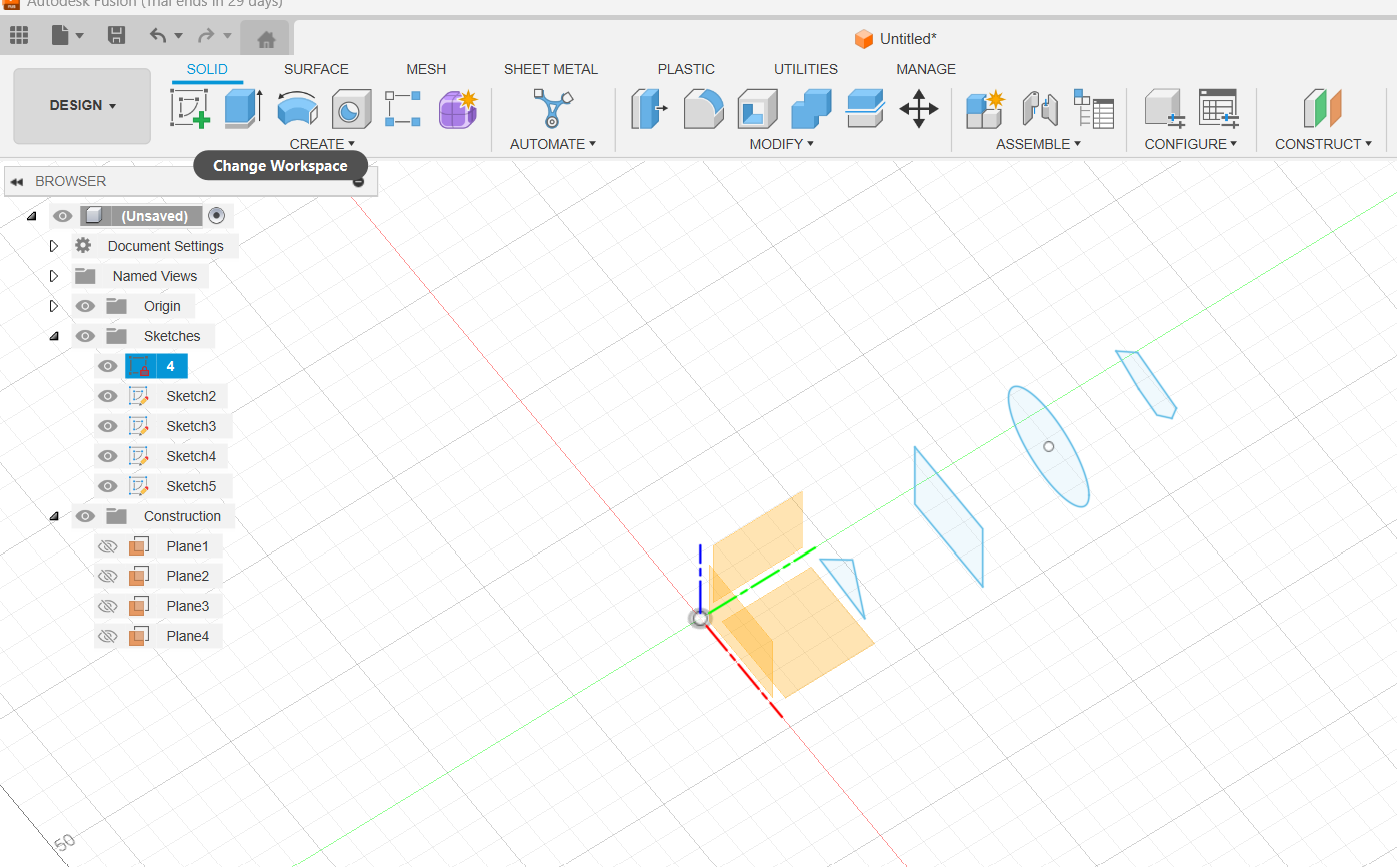Show Plane2 with its eye icon
Image resolution: width=1397 pixels, height=867 pixels.
(108, 576)
